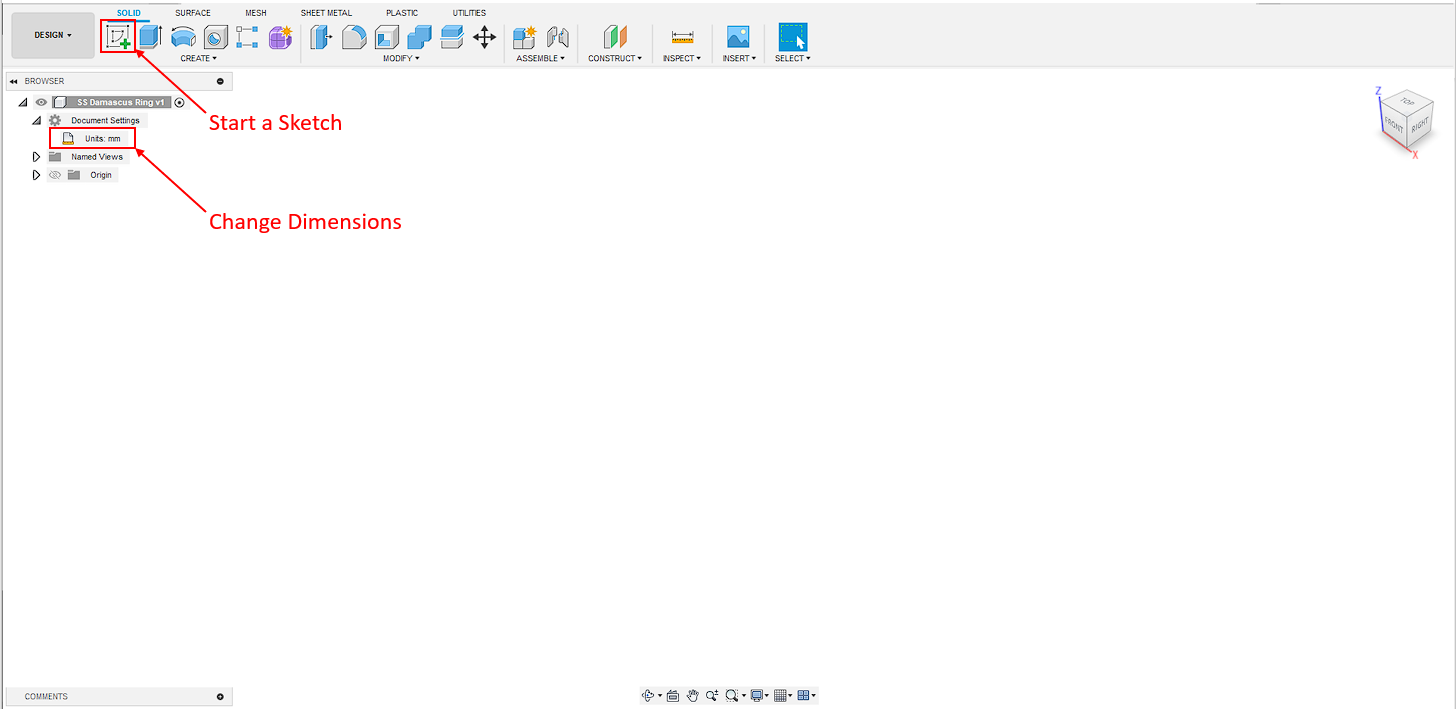Collapse the Document Settings node
Screen dimensions: 1456x709
pos(37,120)
